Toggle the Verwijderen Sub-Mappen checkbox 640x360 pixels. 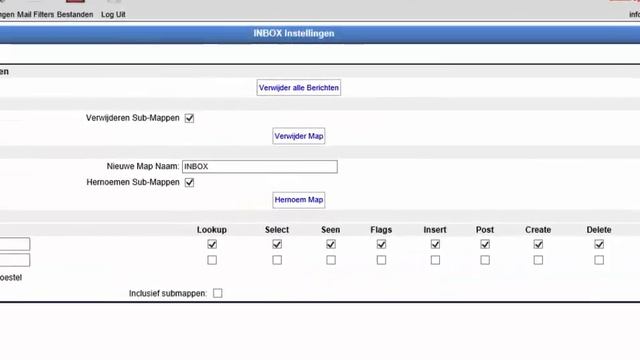coord(189,118)
